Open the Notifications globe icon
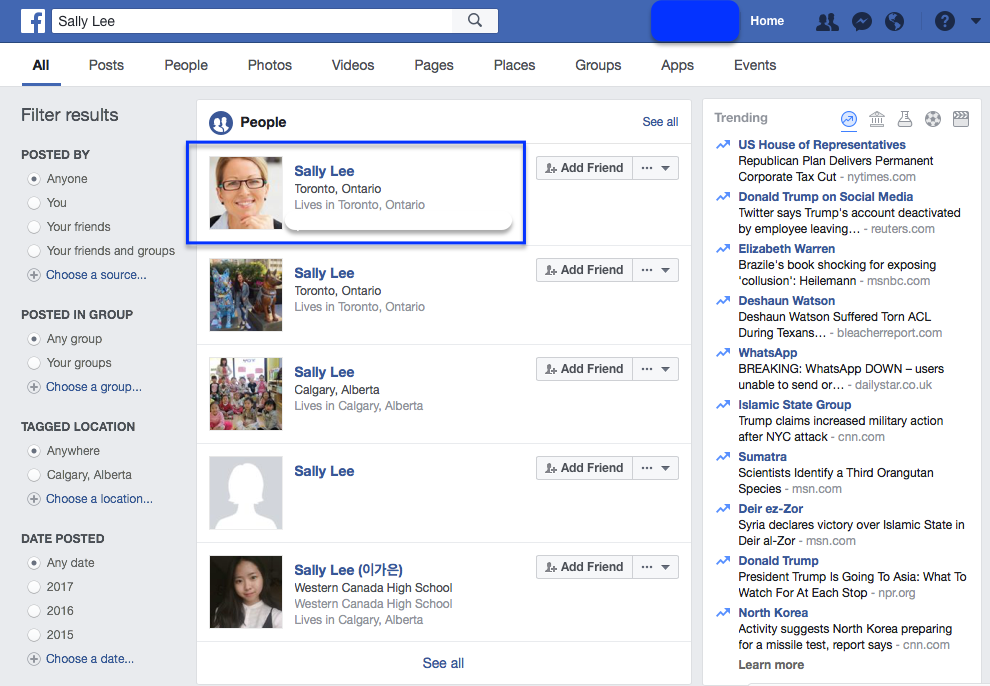 click(894, 21)
